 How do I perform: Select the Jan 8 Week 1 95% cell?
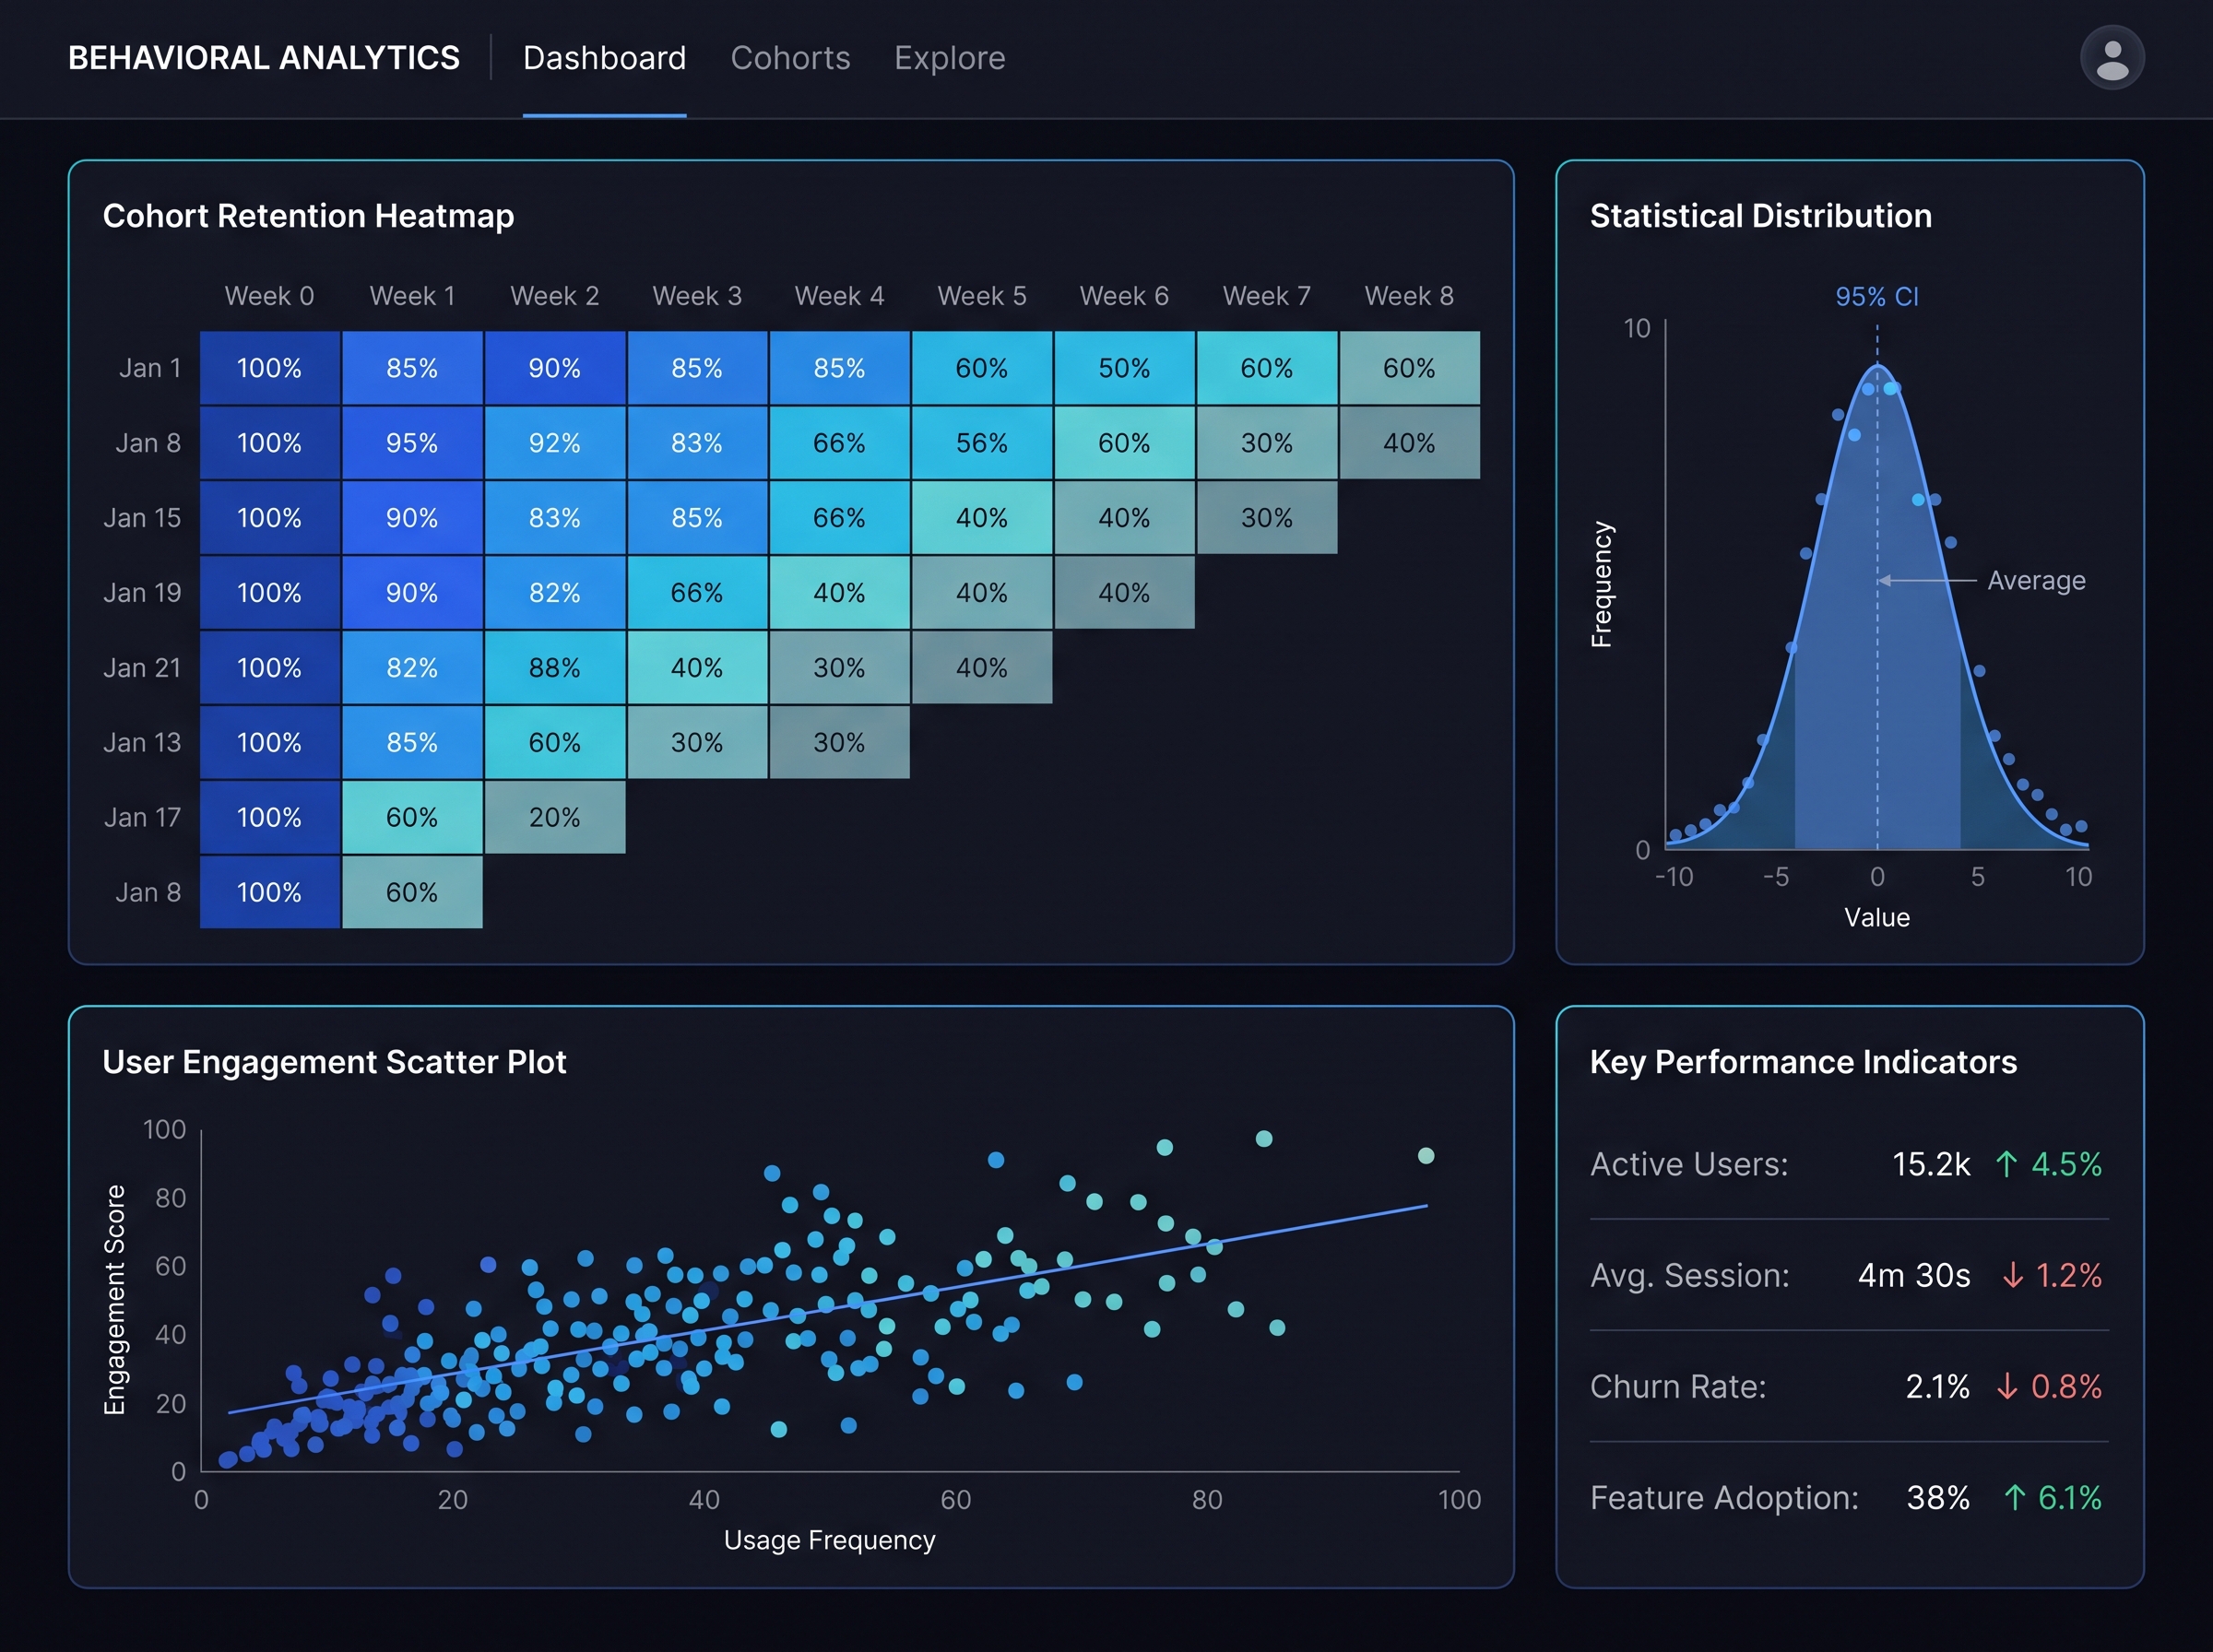point(412,443)
